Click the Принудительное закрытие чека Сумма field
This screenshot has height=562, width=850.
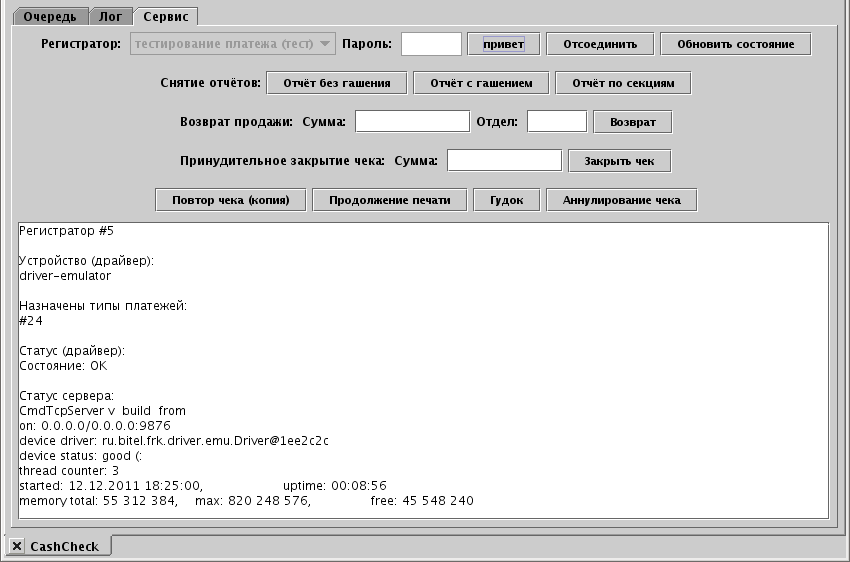click(x=504, y=160)
